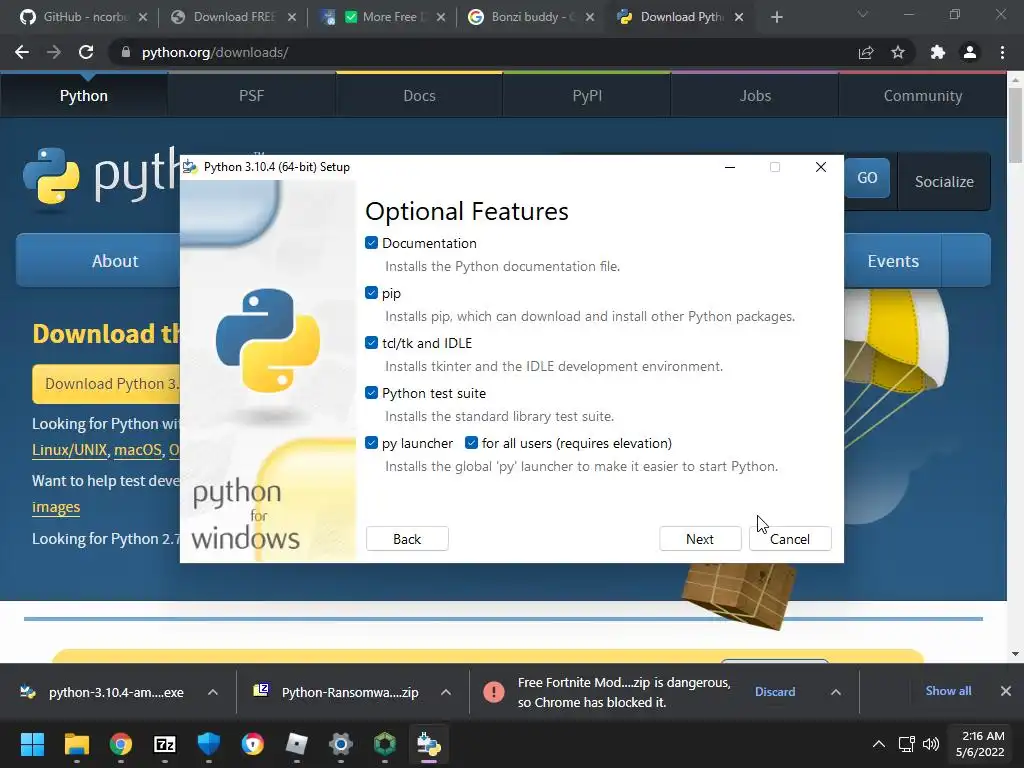1024x768 pixels.
Task: Click Next in Python Setup
Action: (700, 539)
